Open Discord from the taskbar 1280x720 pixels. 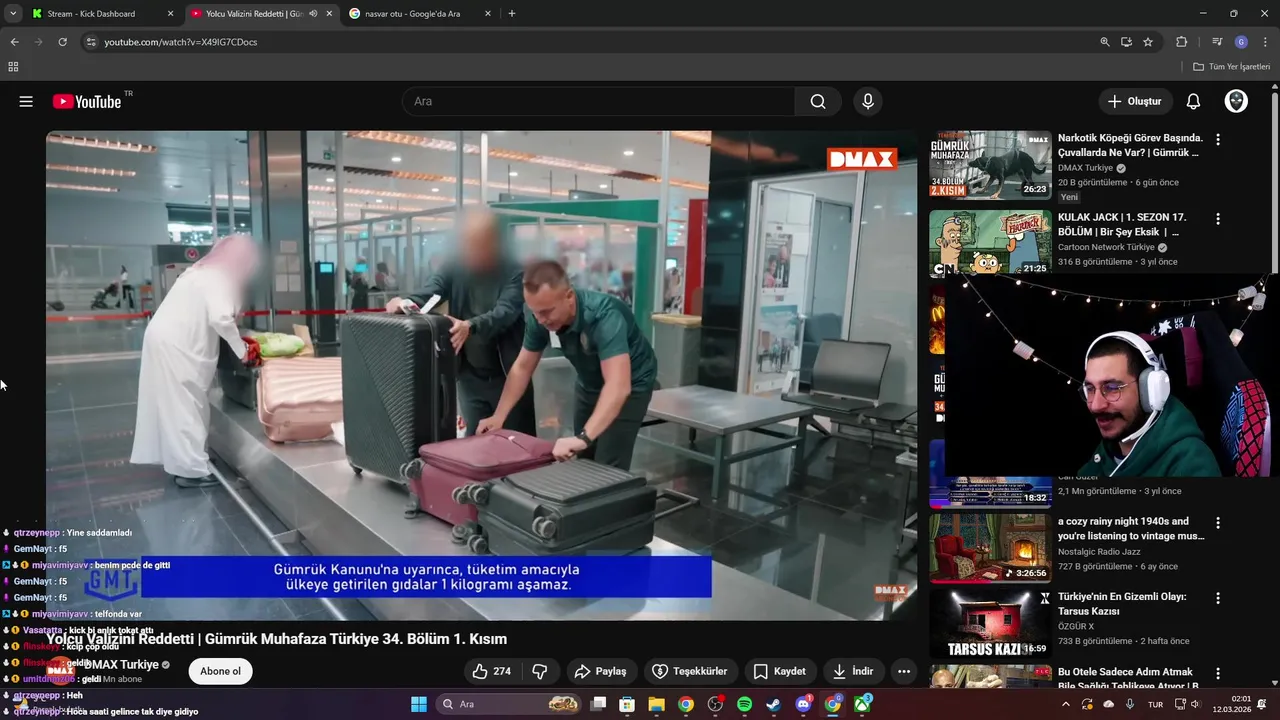803,704
